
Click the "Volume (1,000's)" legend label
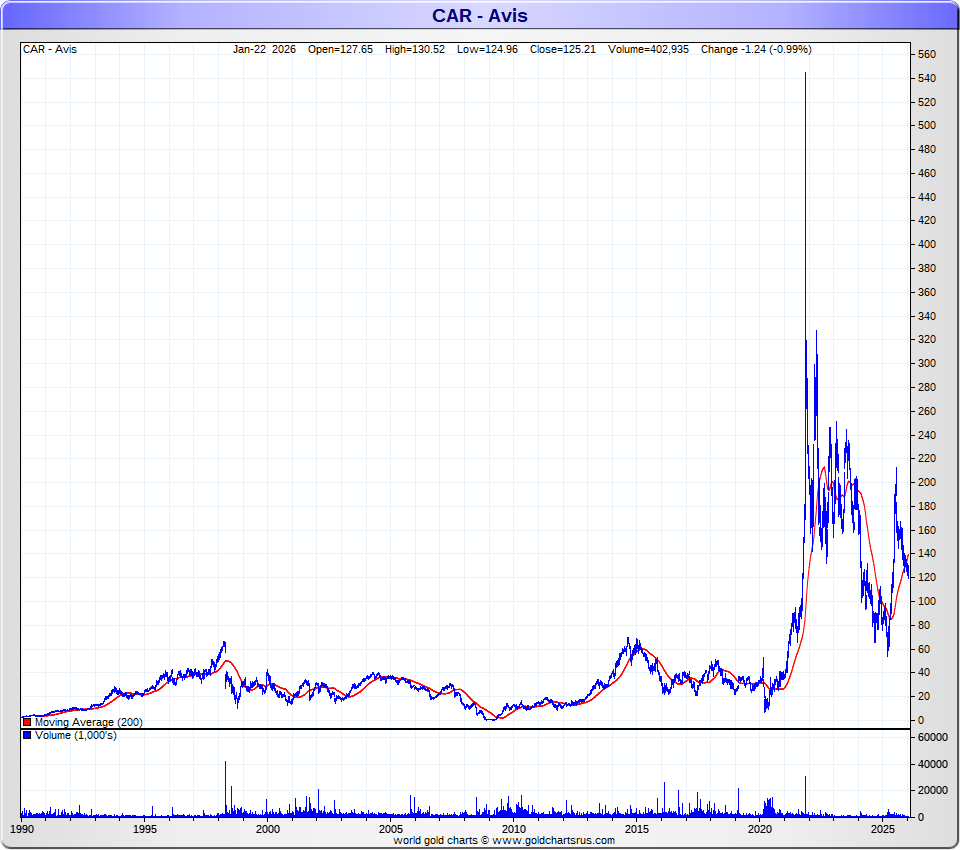[76, 735]
